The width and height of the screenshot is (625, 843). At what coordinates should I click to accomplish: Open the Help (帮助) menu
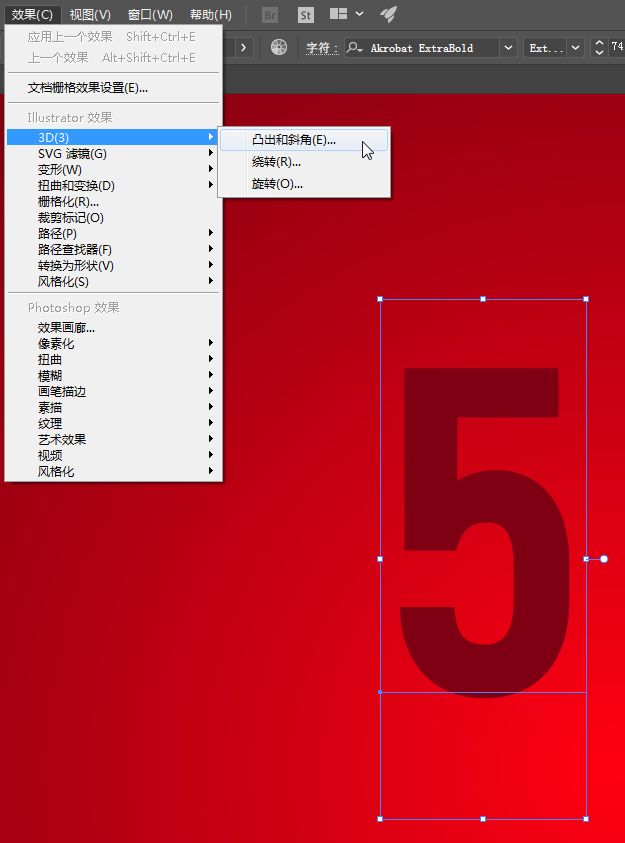(210, 15)
